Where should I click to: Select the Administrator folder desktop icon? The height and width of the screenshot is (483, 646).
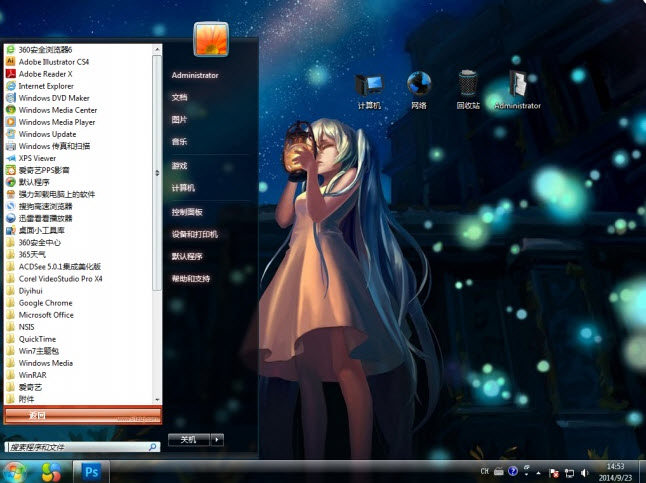click(x=517, y=90)
